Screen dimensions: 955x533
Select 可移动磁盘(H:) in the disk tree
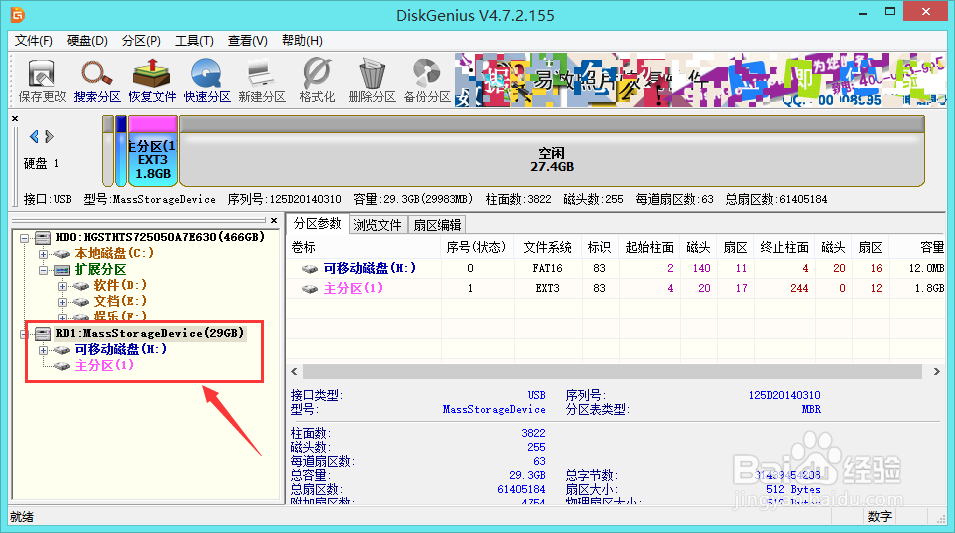pyautogui.click(x=121, y=349)
